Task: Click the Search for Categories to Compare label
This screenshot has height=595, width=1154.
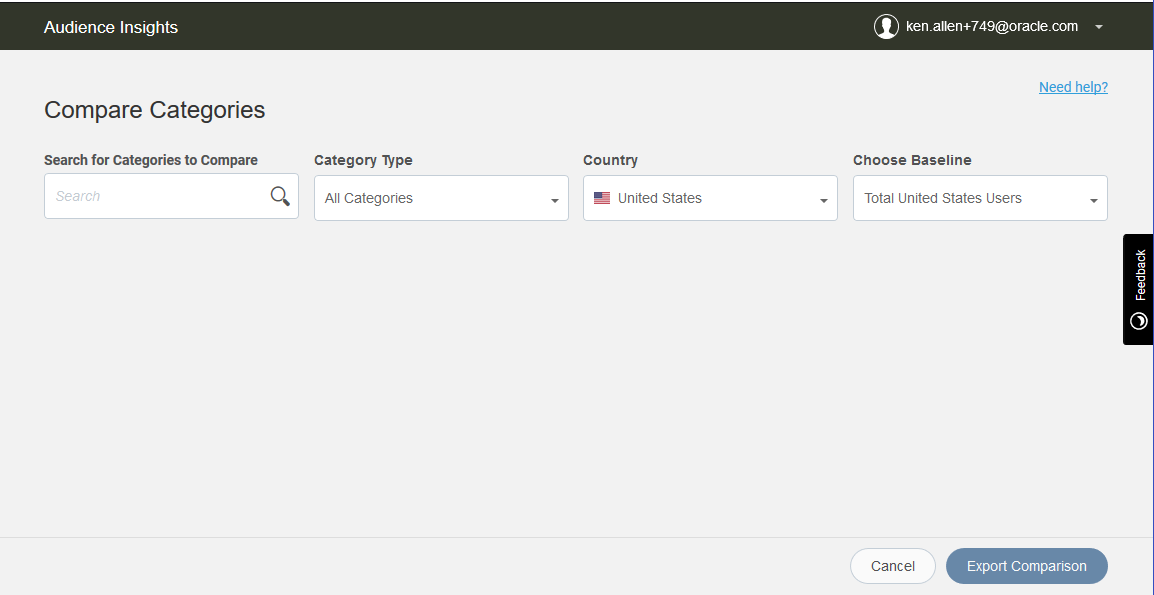Action: click(151, 160)
